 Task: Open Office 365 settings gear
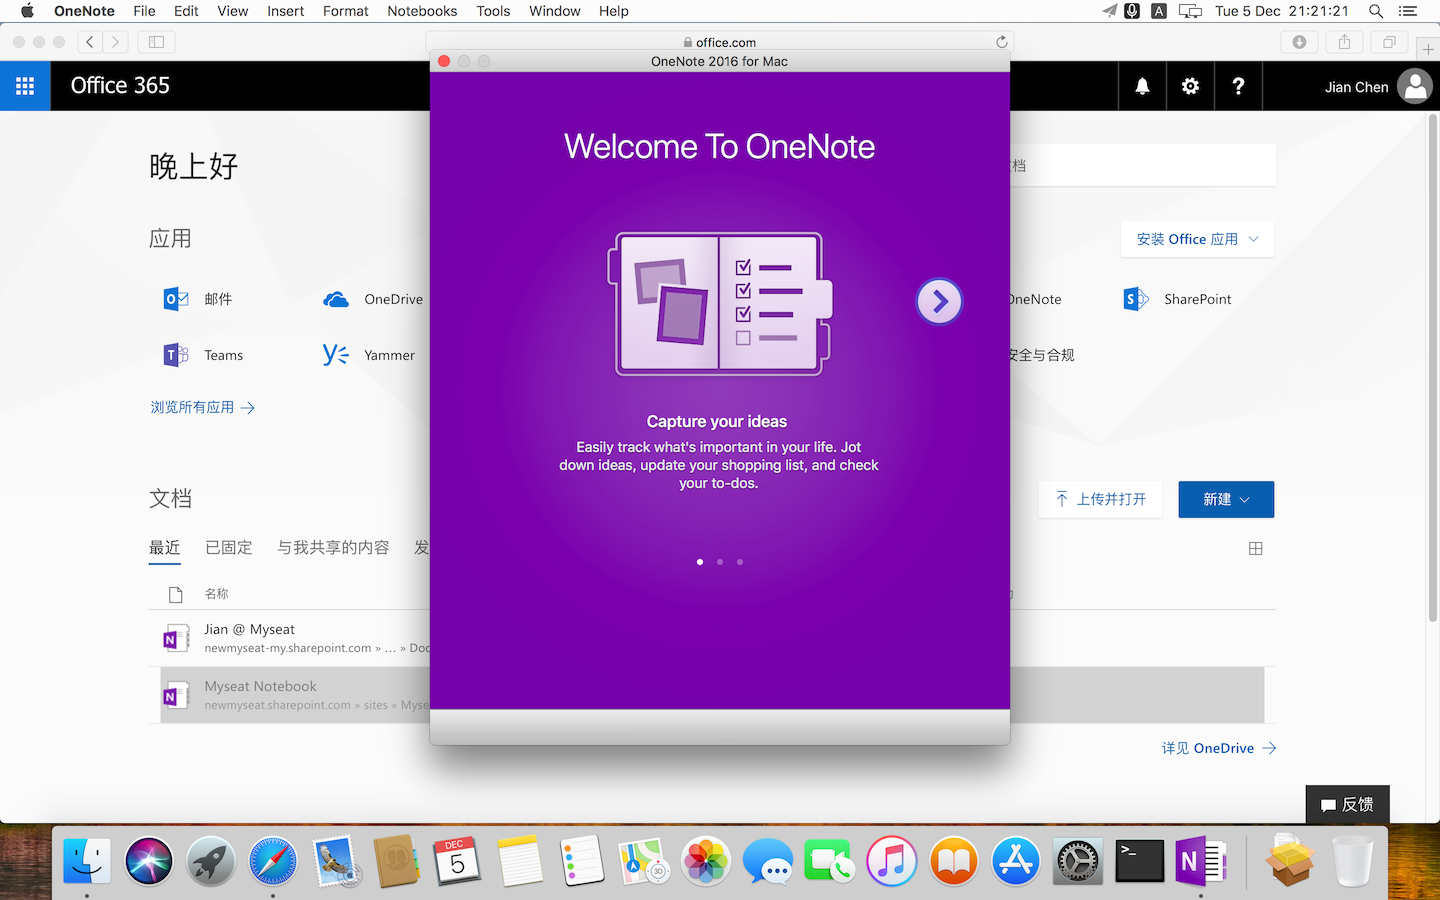pyautogui.click(x=1190, y=86)
